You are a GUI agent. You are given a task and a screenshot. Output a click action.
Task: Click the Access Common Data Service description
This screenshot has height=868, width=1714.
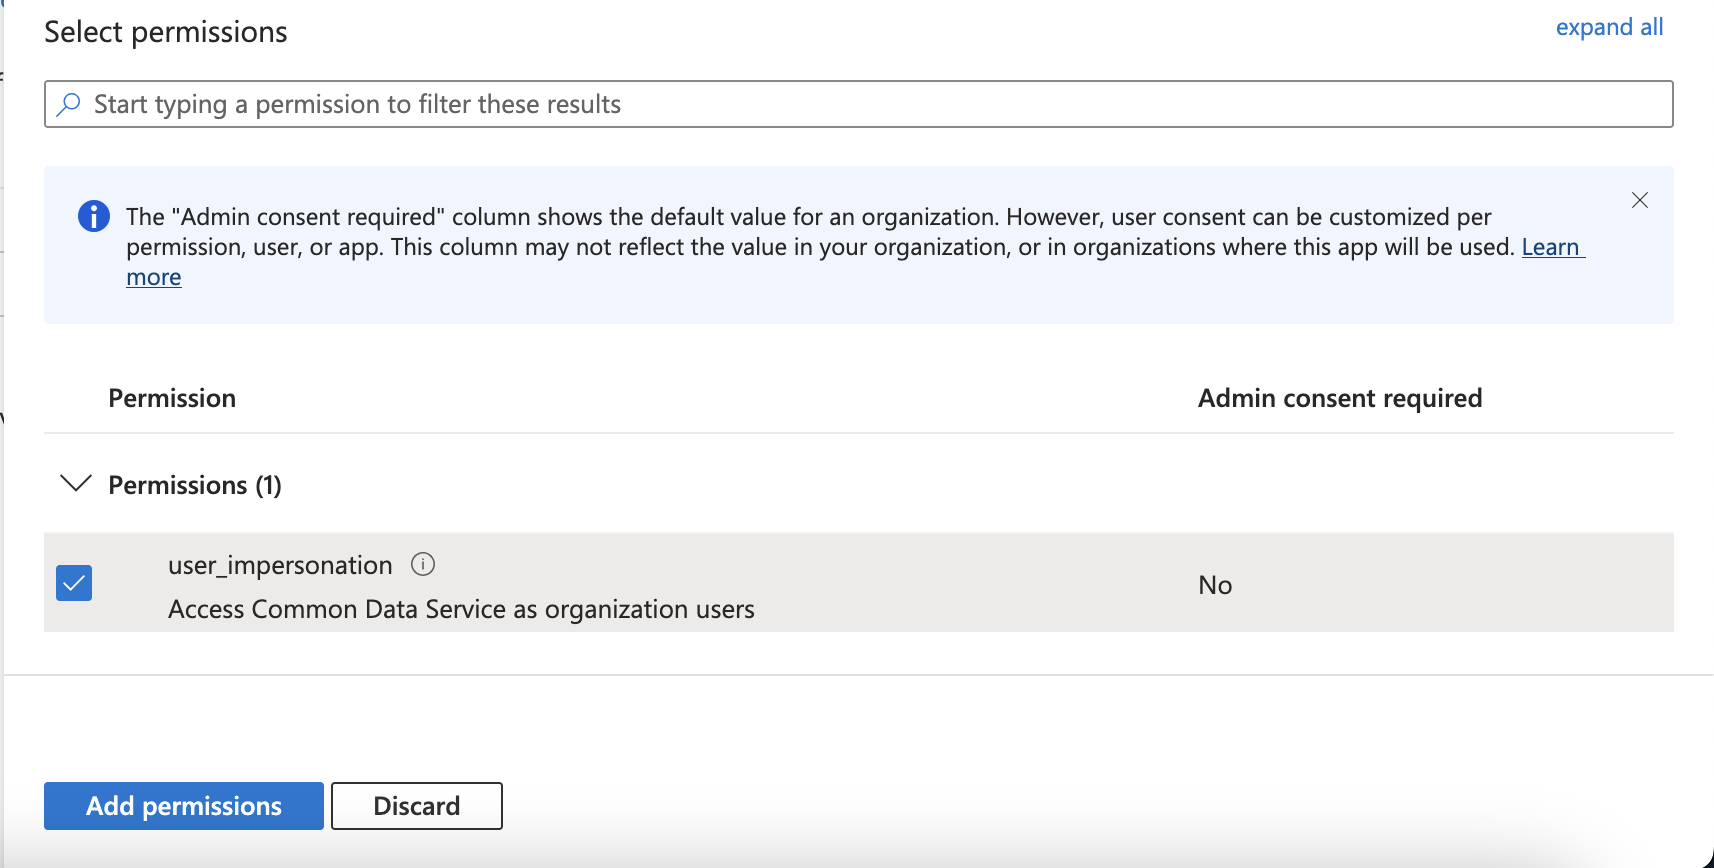(461, 609)
